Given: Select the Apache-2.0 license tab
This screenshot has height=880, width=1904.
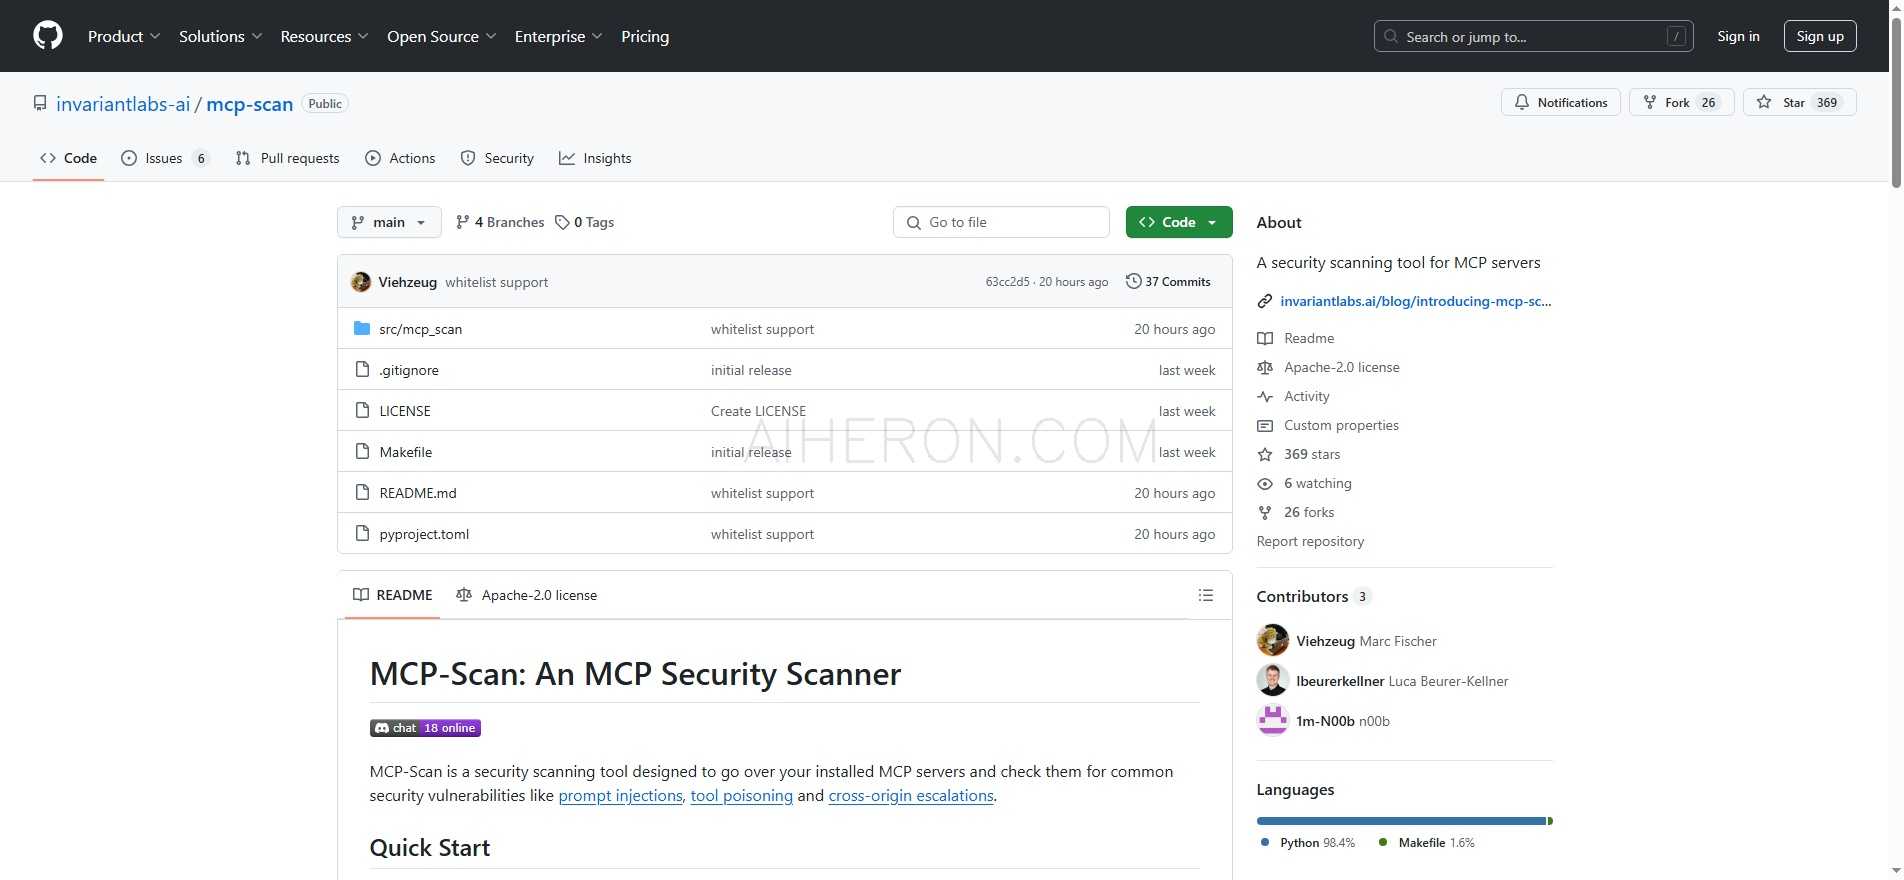Looking at the screenshot, I should 526,595.
